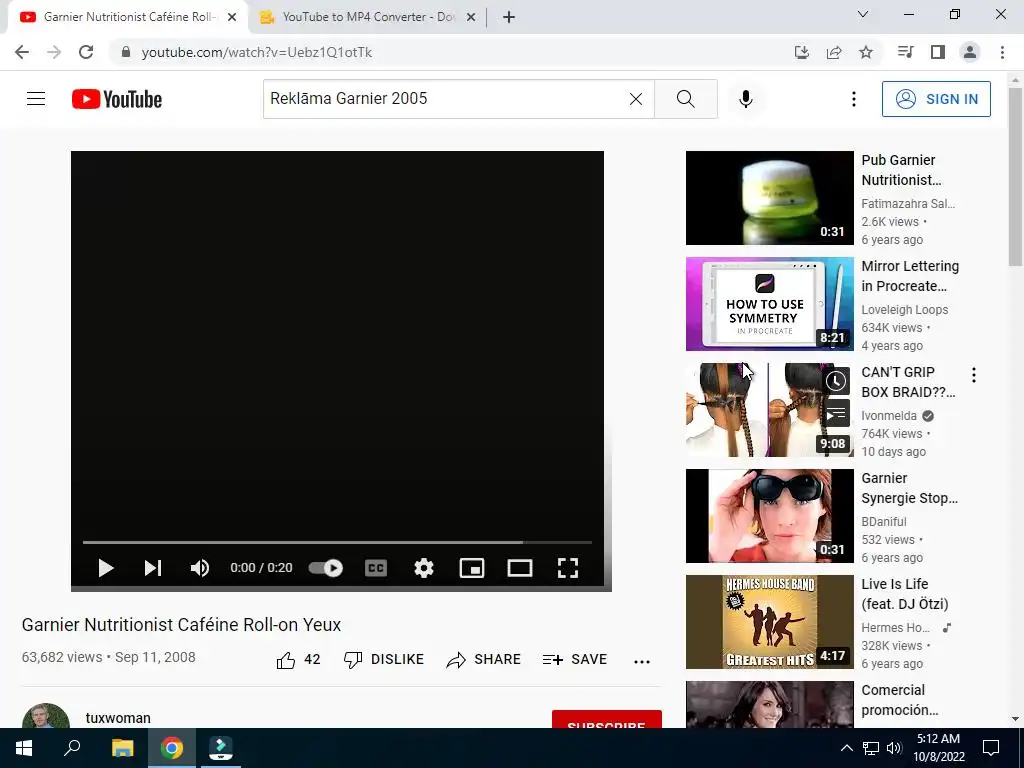Close the Garnier Nutritionist tab

click(x=232, y=17)
